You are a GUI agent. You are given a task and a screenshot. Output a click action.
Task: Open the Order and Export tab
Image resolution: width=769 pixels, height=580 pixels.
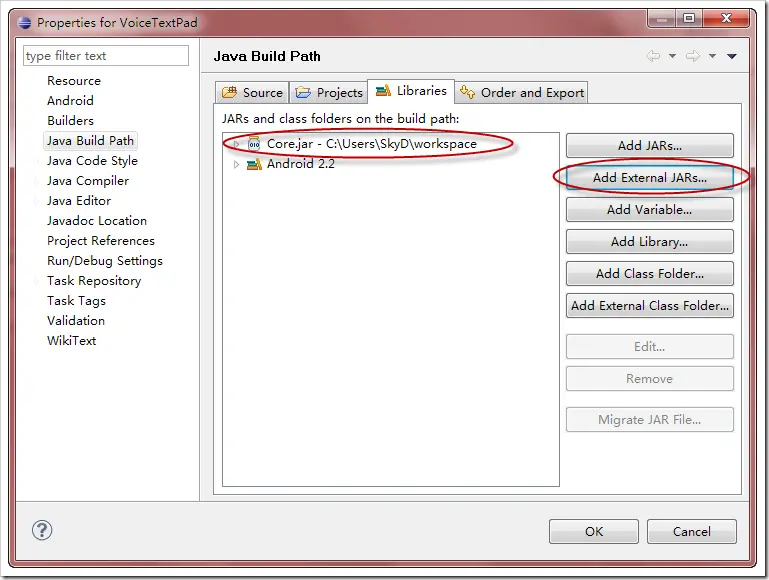click(x=521, y=93)
